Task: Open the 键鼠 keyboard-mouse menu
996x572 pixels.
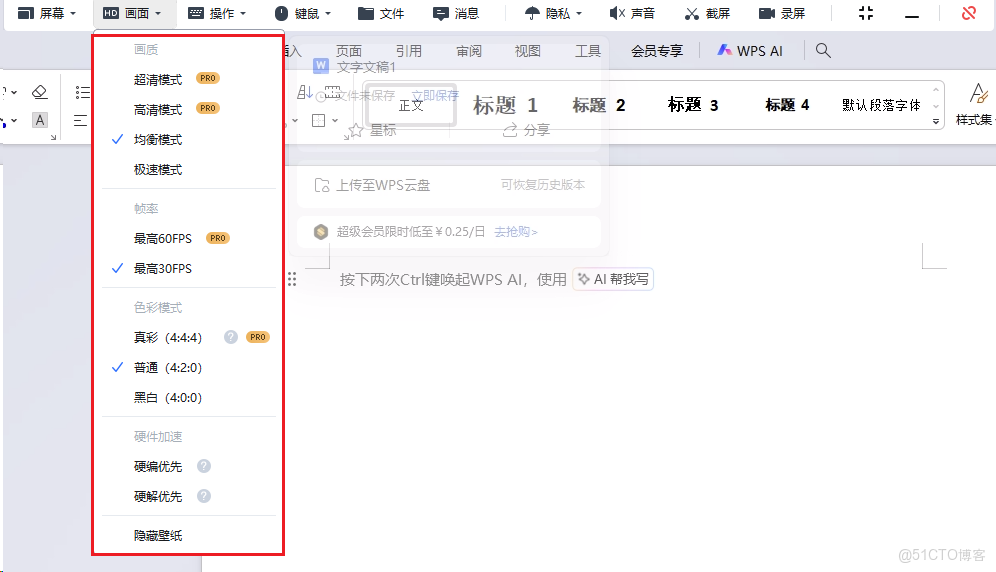Action: point(302,13)
